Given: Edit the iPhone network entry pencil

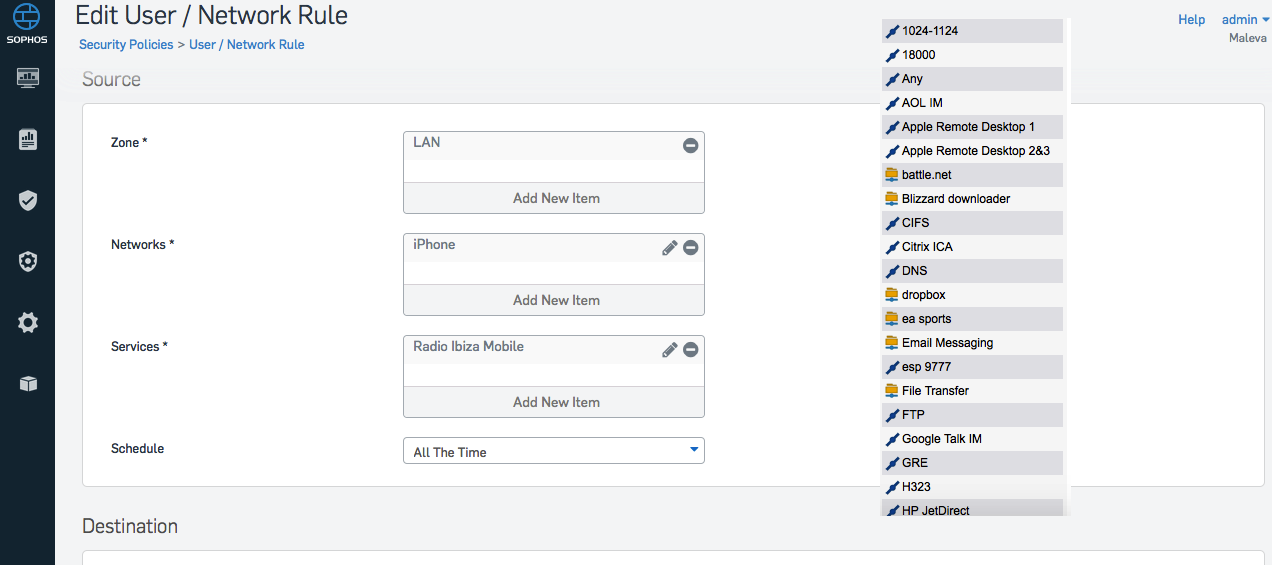Looking at the screenshot, I should click(x=670, y=248).
